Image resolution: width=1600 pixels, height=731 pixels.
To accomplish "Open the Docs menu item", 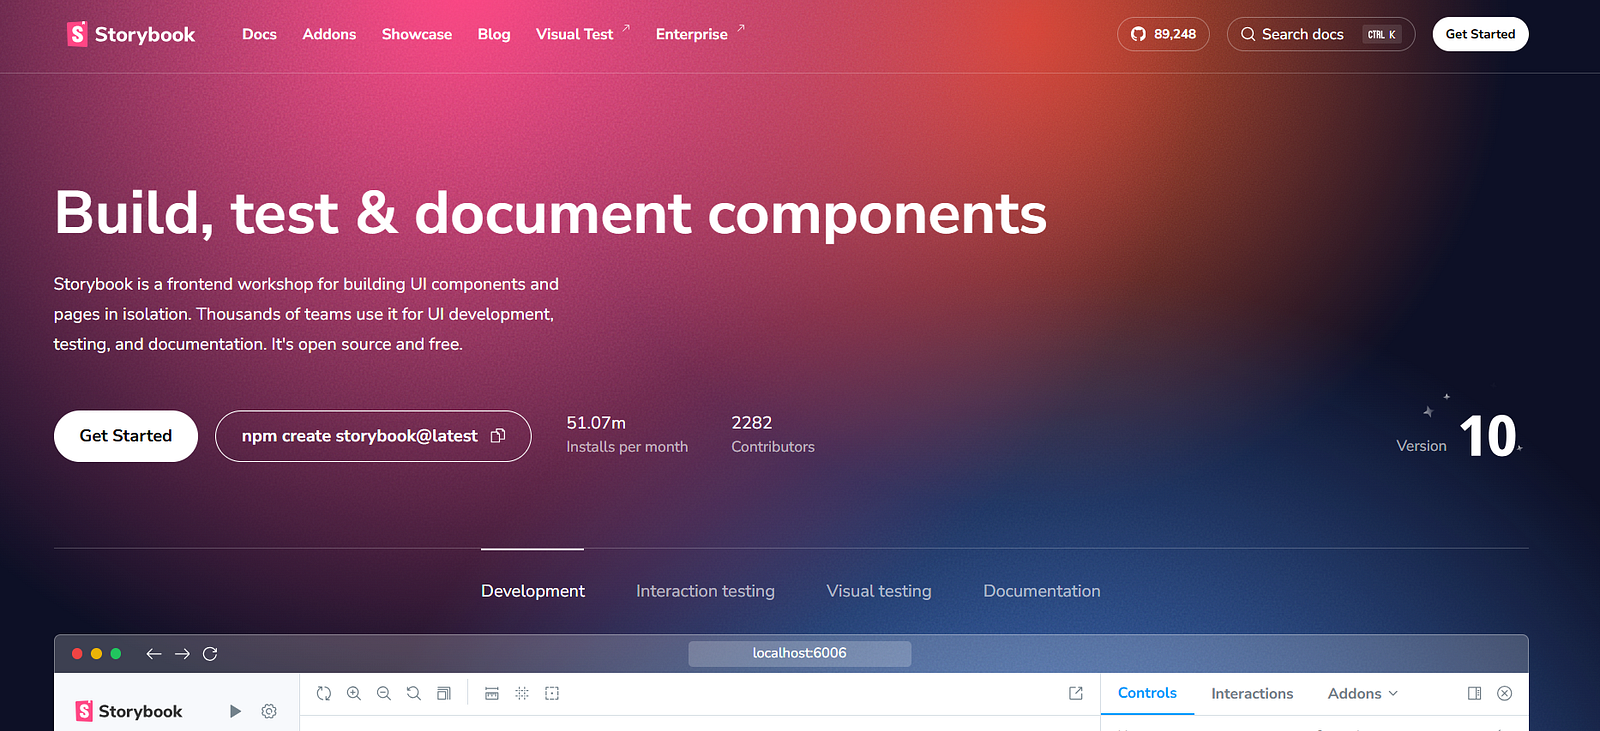I will (x=259, y=34).
